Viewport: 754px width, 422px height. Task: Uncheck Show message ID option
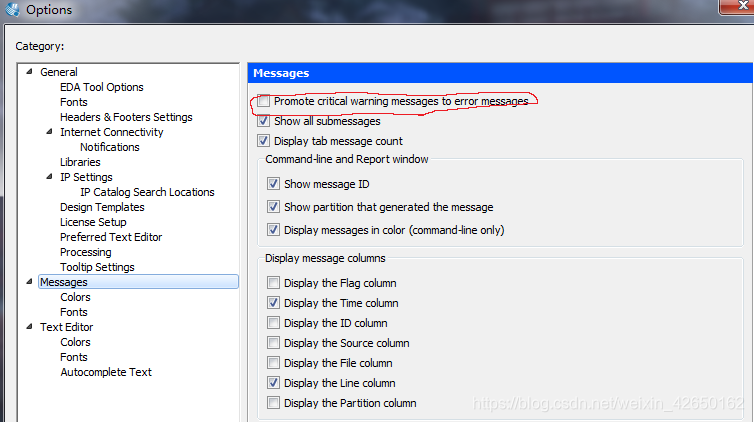pos(274,184)
